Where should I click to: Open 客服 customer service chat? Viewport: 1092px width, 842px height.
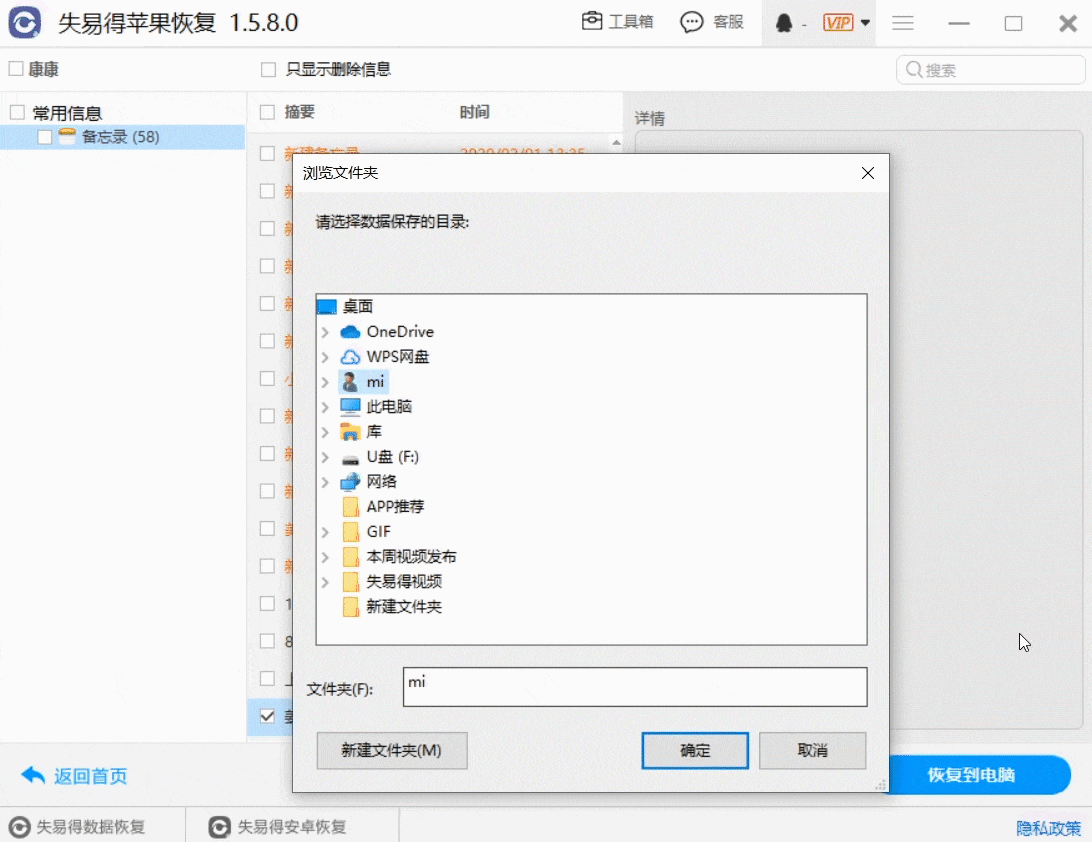[712, 22]
